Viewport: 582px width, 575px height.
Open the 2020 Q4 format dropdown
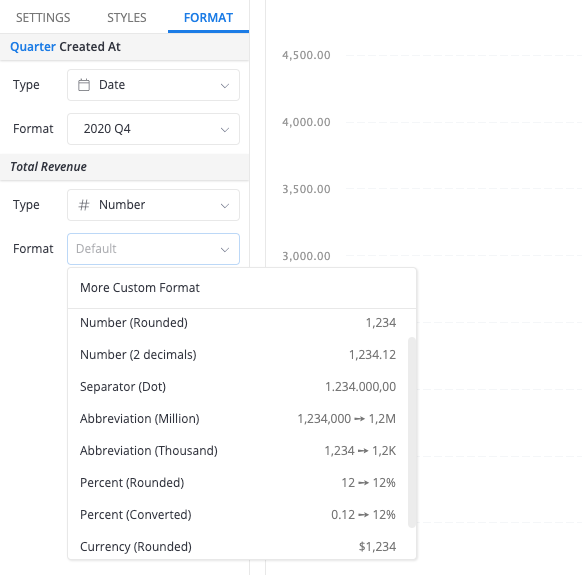(153, 129)
